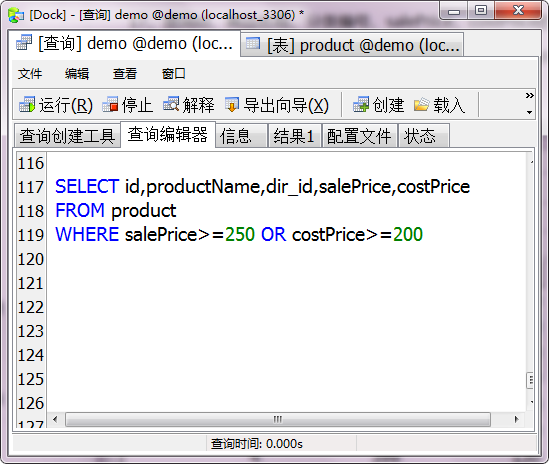
Task: Click the table name product on line 118
Action: [144, 211]
